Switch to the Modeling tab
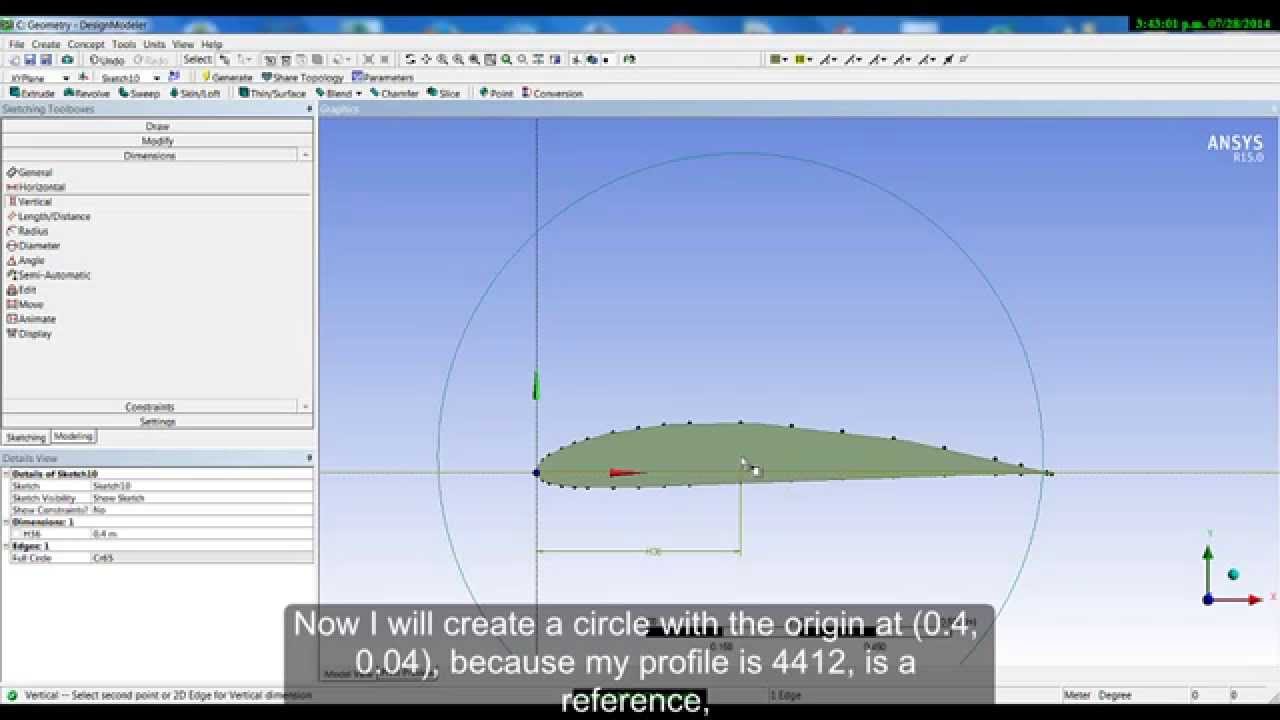Screen dimensions: 1280x720 [x=73, y=436]
